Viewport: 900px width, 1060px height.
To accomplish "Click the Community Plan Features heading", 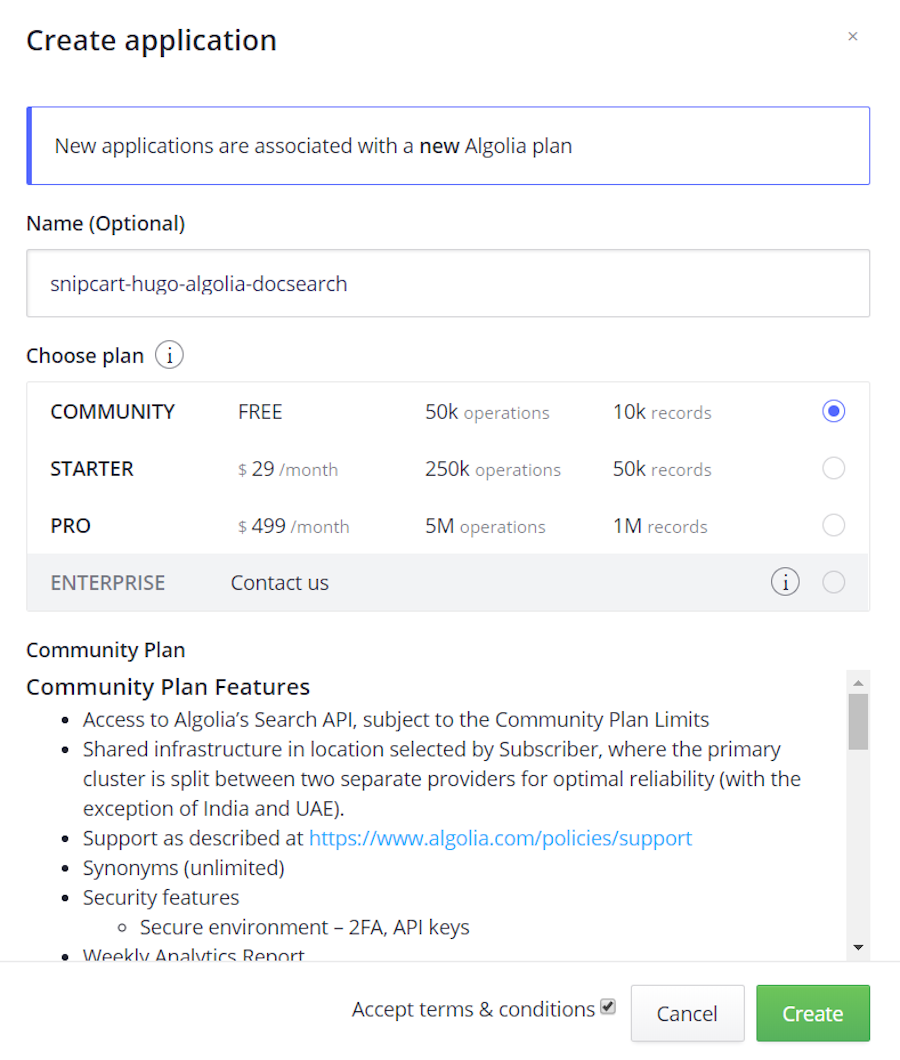I will [x=168, y=686].
